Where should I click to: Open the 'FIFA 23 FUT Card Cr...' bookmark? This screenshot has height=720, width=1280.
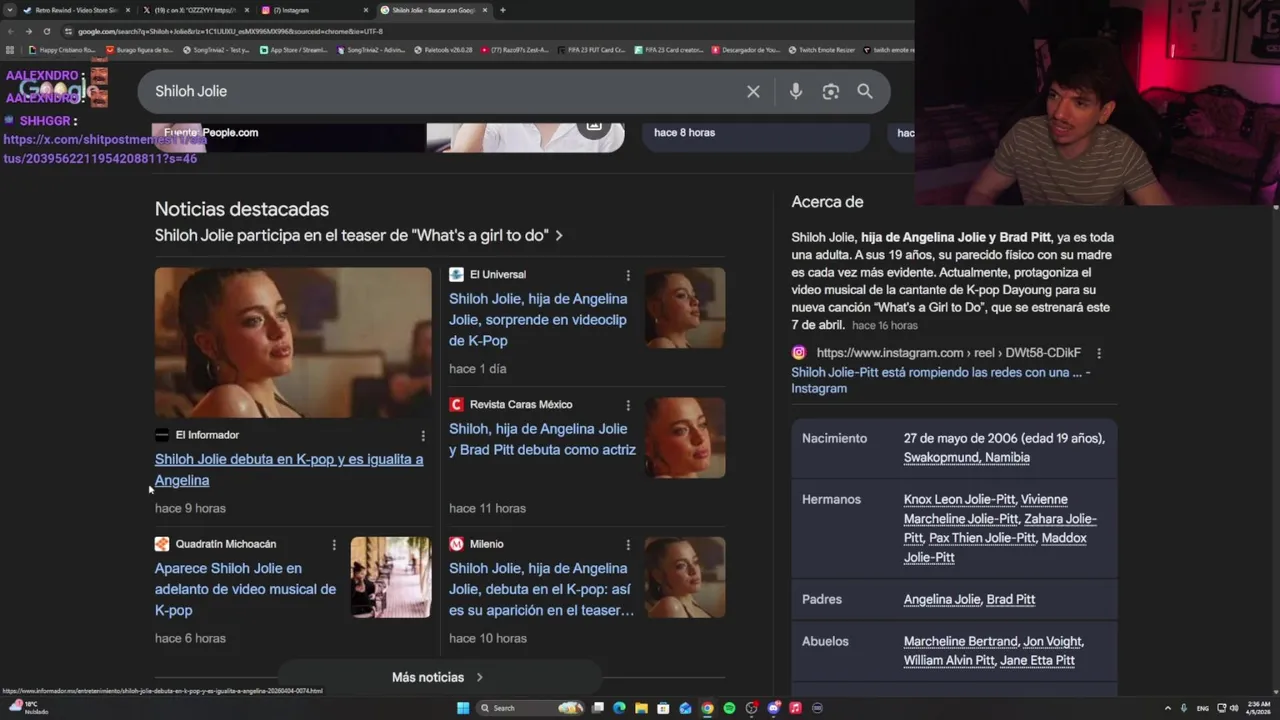click(592, 49)
